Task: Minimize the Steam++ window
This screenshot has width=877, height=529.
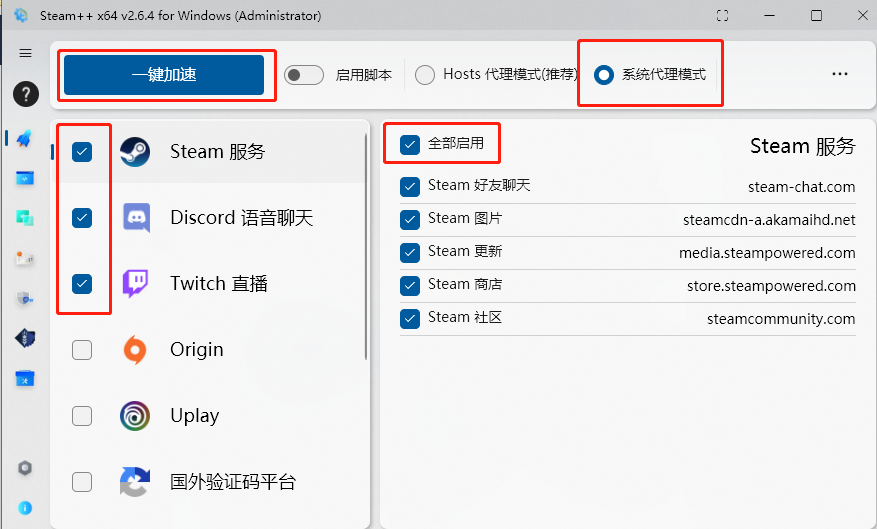Action: click(770, 16)
